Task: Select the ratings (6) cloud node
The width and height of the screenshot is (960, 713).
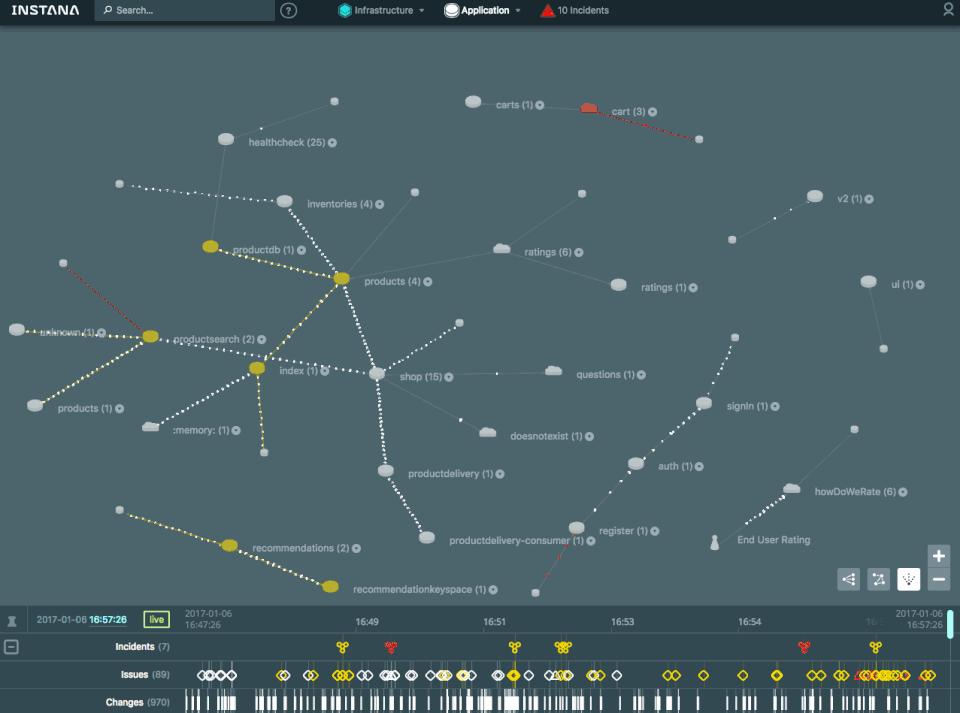Action: [501, 248]
